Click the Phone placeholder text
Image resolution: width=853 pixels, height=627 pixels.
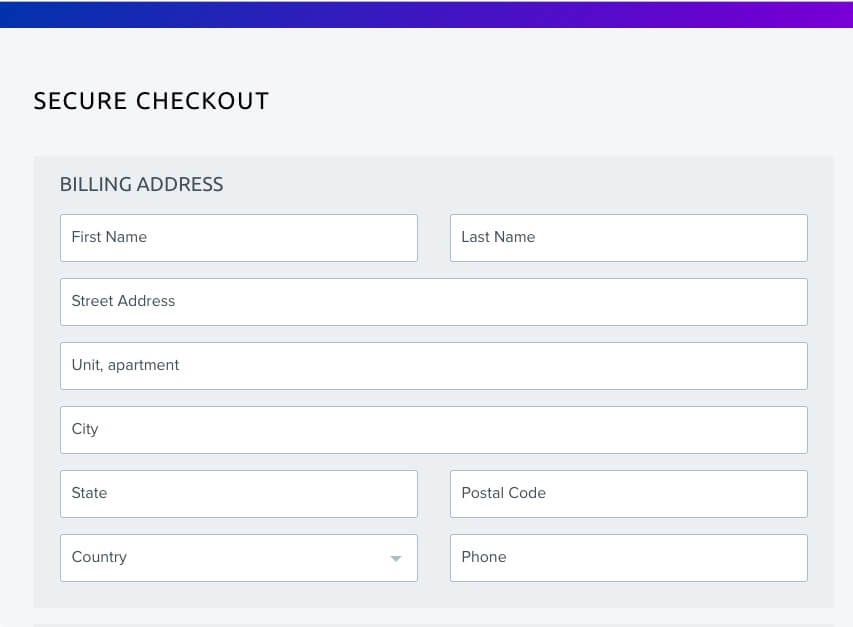tap(484, 557)
